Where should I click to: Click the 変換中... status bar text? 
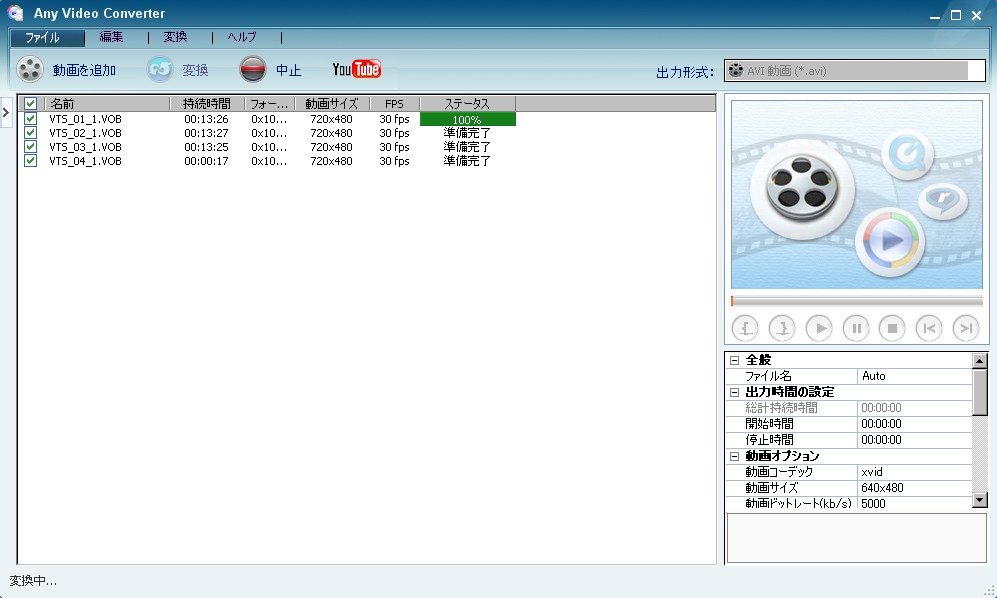click(x=33, y=581)
